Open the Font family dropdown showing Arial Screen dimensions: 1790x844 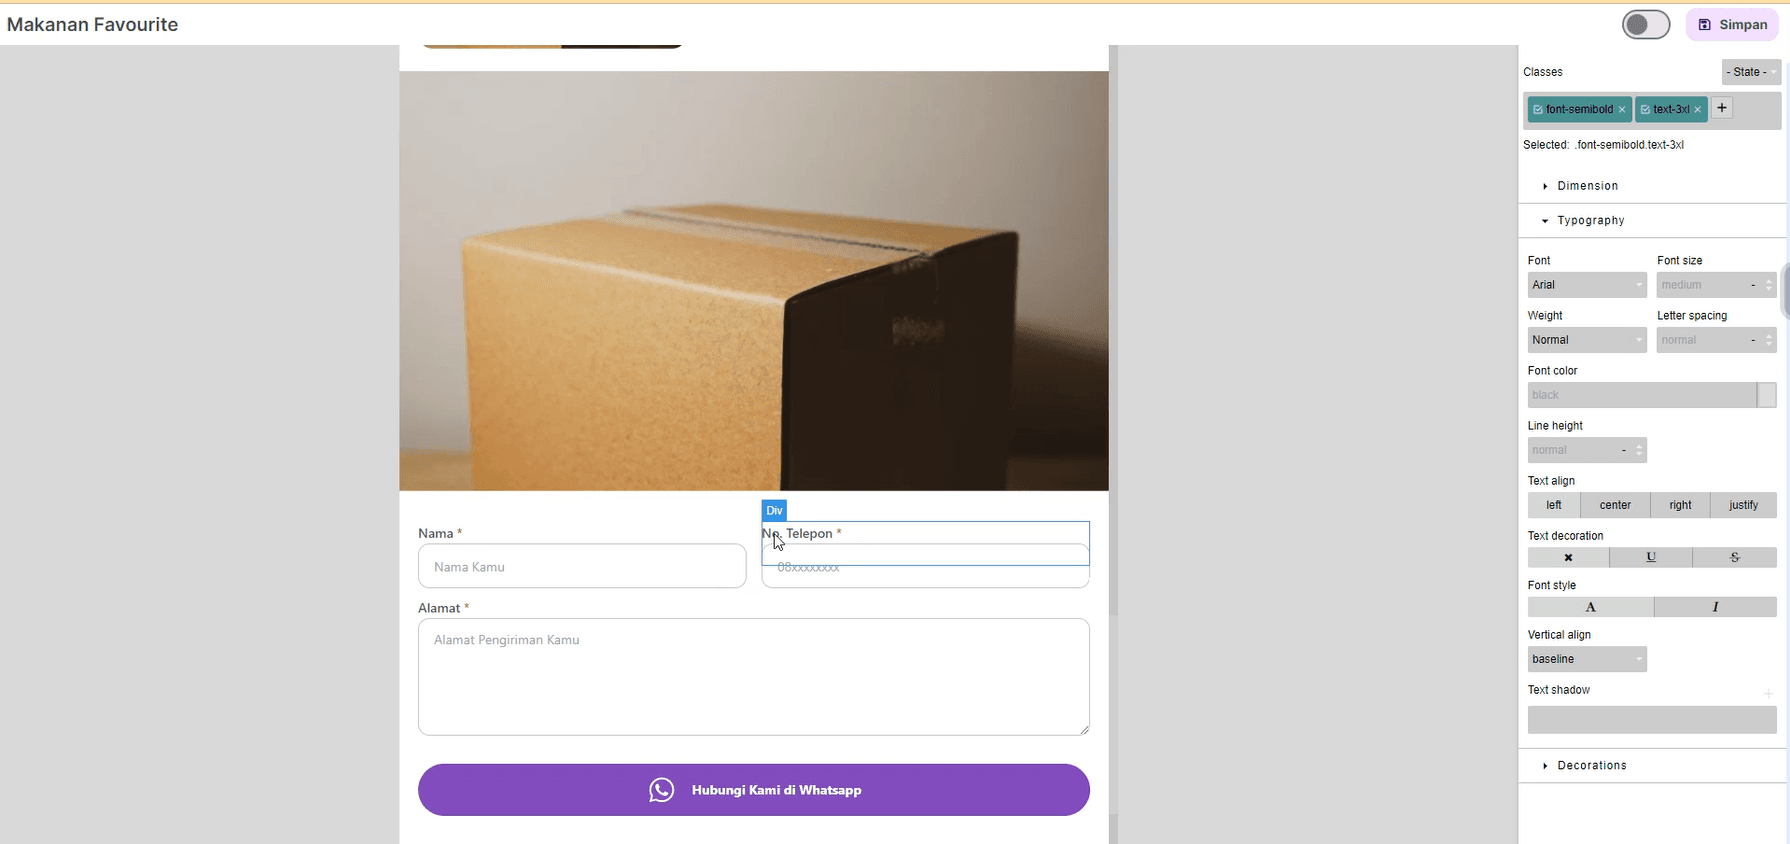[x=1586, y=285]
